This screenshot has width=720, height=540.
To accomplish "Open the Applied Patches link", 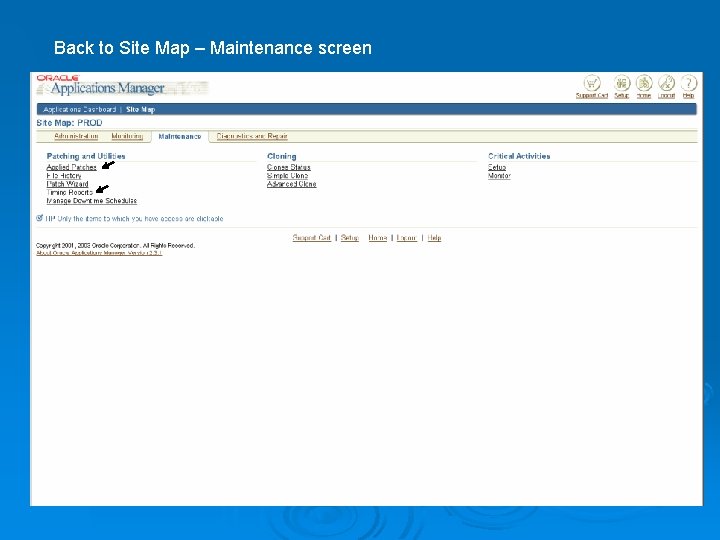I will click(72, 167).
